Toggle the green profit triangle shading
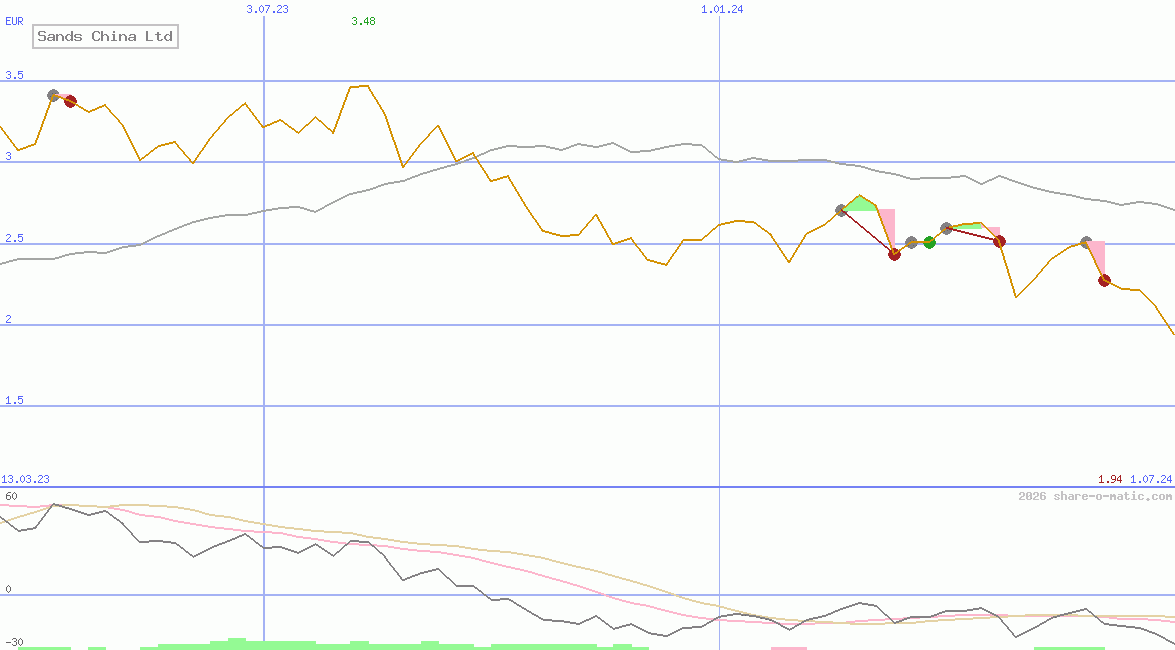The image size is (1175, 650). click(x=860, y=203)
